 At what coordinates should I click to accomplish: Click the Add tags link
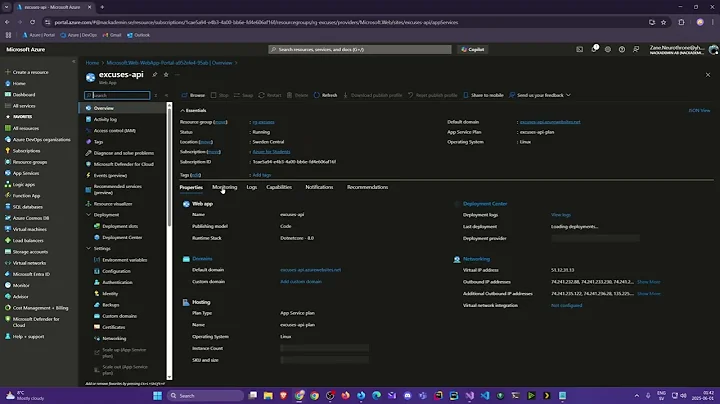tap(261, 175)
